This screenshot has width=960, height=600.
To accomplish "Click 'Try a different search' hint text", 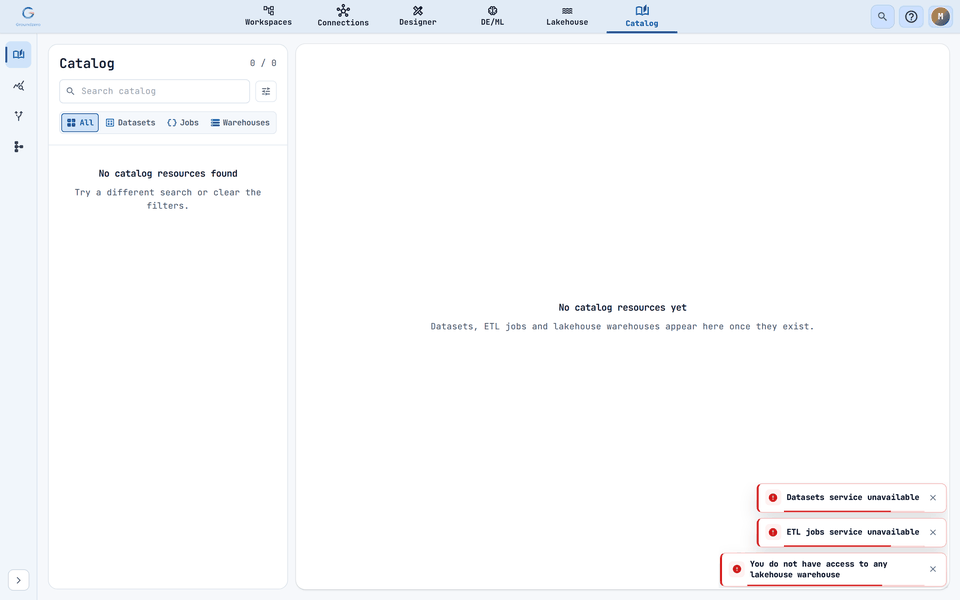I will [x=168, y=199].
